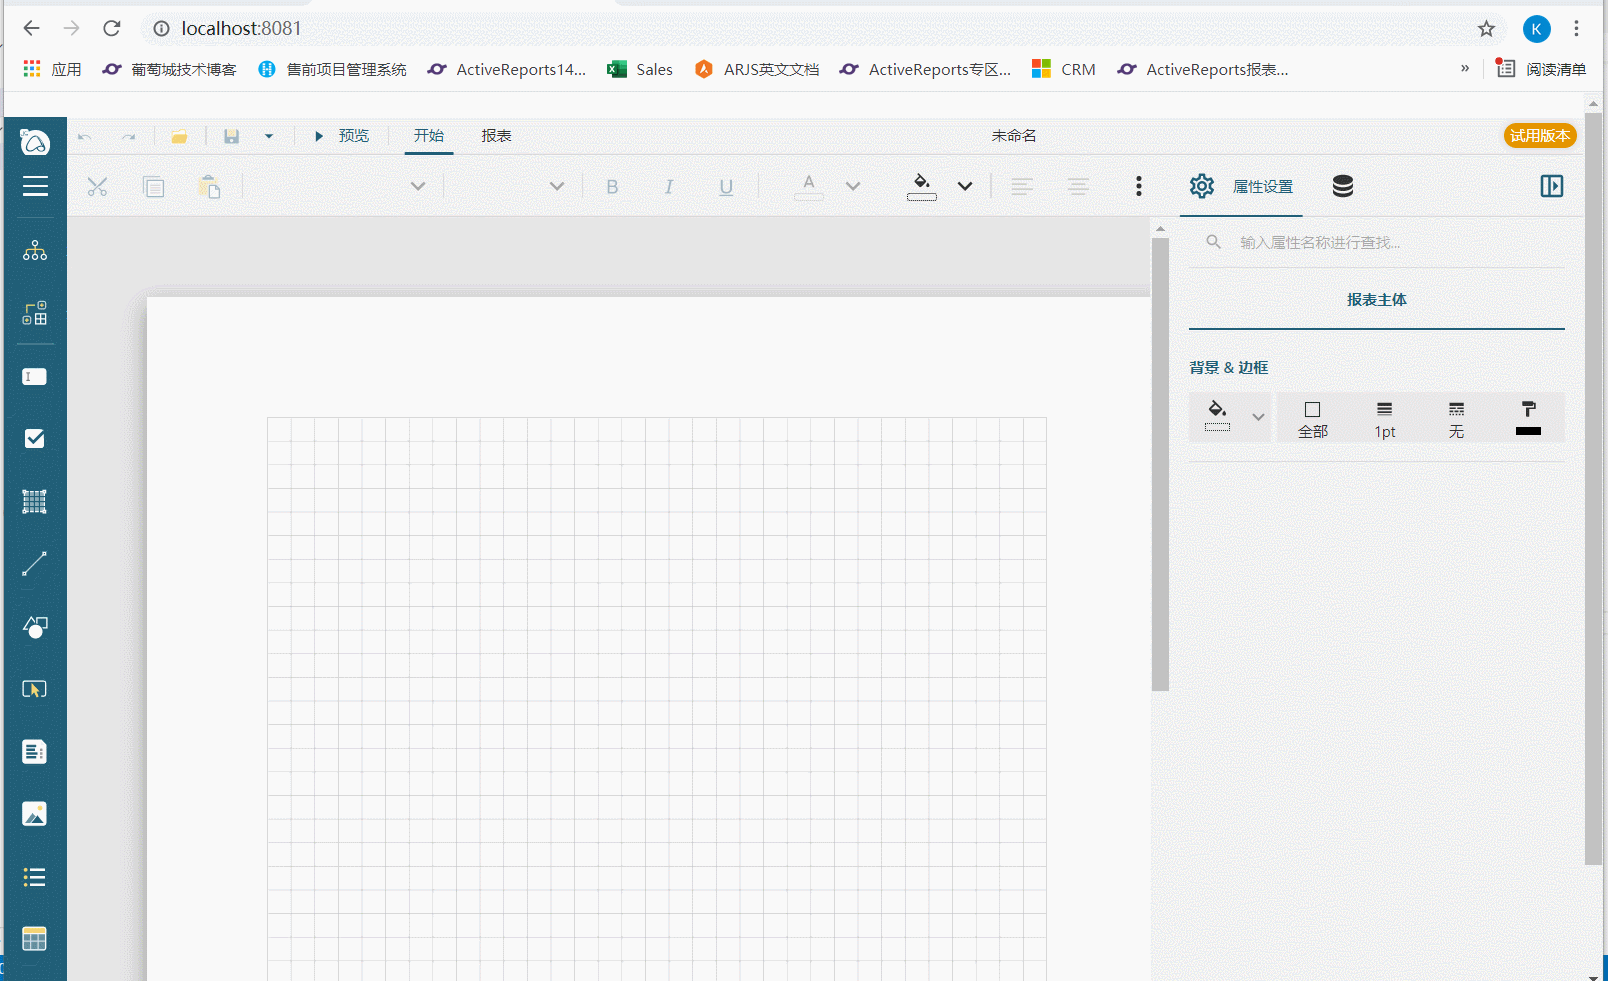
Task: Click the cut scissors icon
Action: pos(97,186)
